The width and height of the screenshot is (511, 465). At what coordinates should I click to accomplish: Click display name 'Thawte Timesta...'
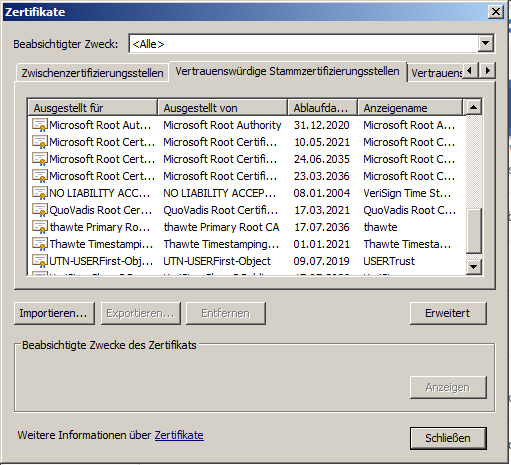coord(407,244)
